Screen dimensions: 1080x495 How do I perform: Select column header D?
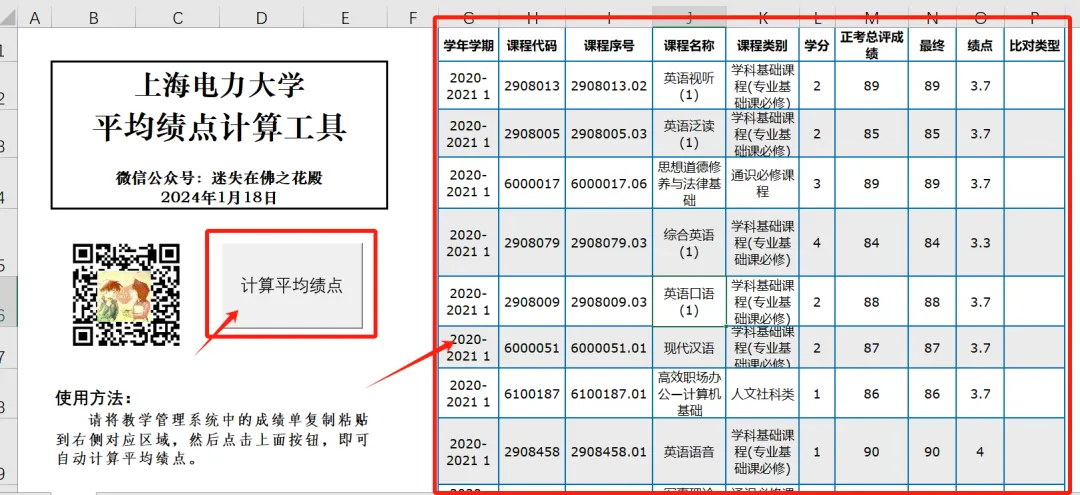coord(261,18)
